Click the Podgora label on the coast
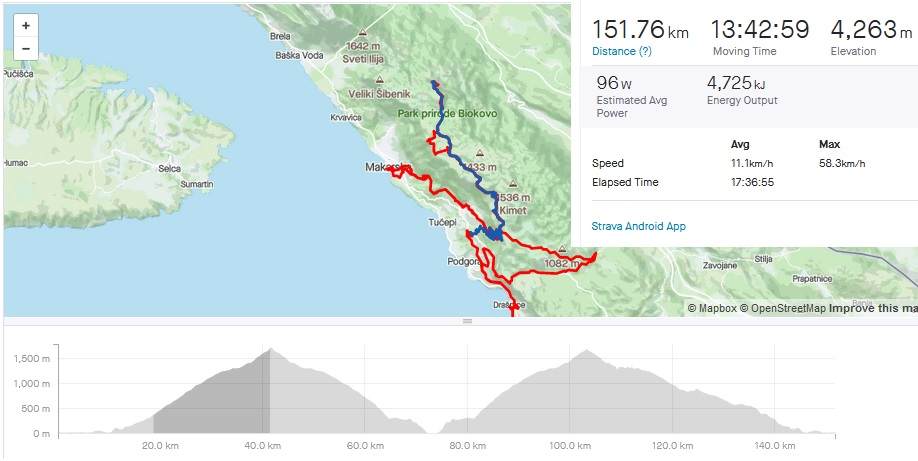918x461 pixels. (x=463, y=261)
